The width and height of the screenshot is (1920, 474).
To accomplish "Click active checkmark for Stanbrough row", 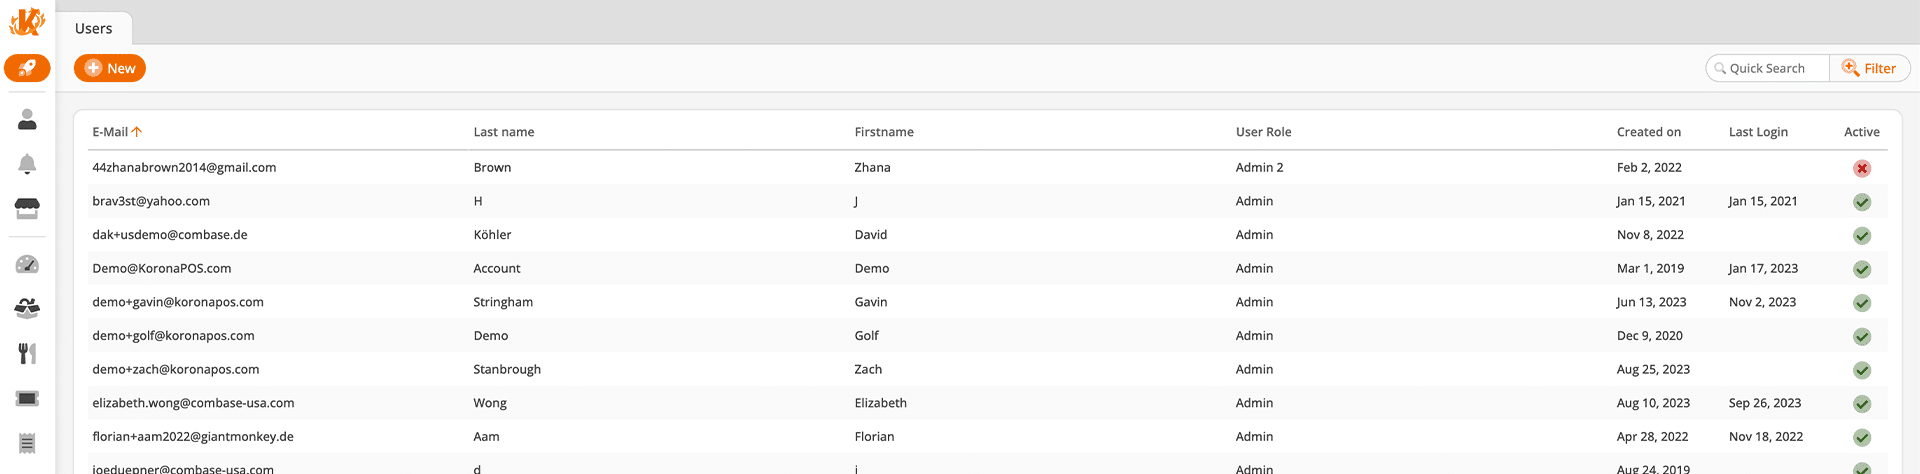I will tap(1862, 370).
